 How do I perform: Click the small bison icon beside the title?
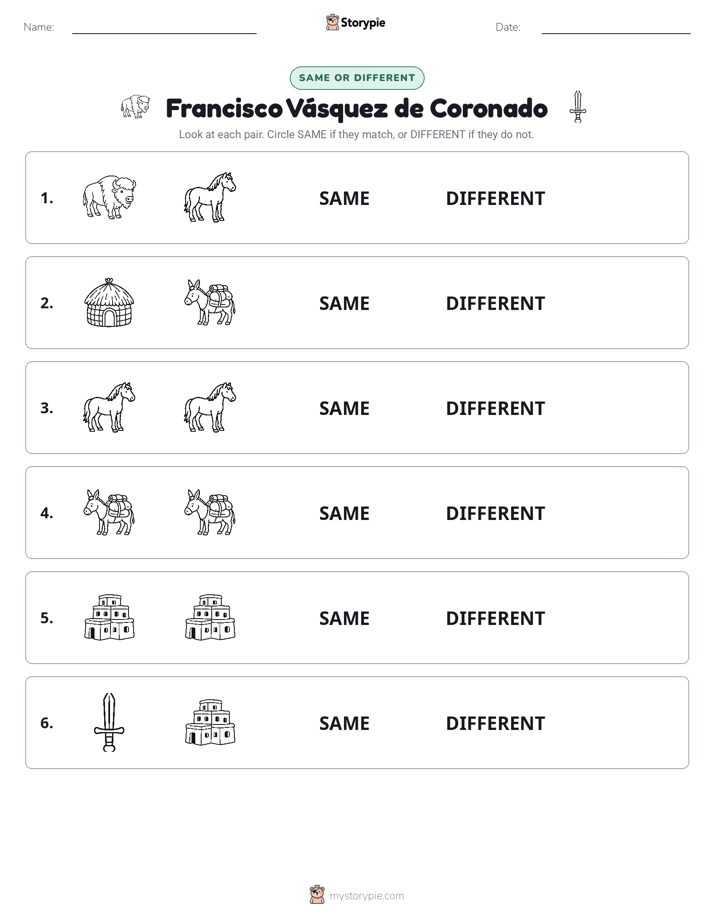pyautogui.click(x=135, y=107)
